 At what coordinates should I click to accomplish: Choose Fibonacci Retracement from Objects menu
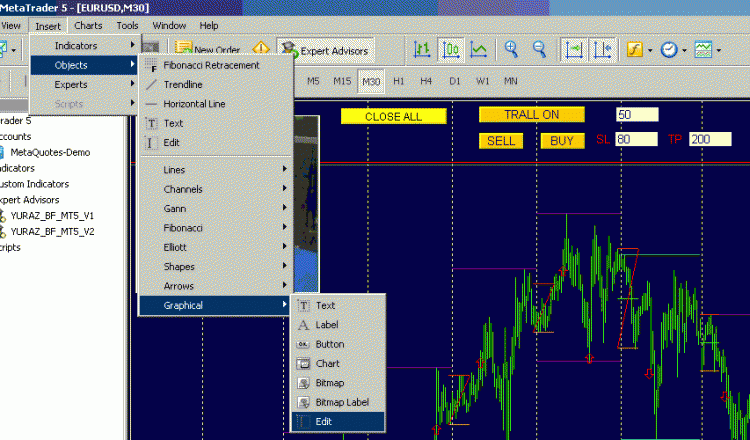[x=216, y=66]
